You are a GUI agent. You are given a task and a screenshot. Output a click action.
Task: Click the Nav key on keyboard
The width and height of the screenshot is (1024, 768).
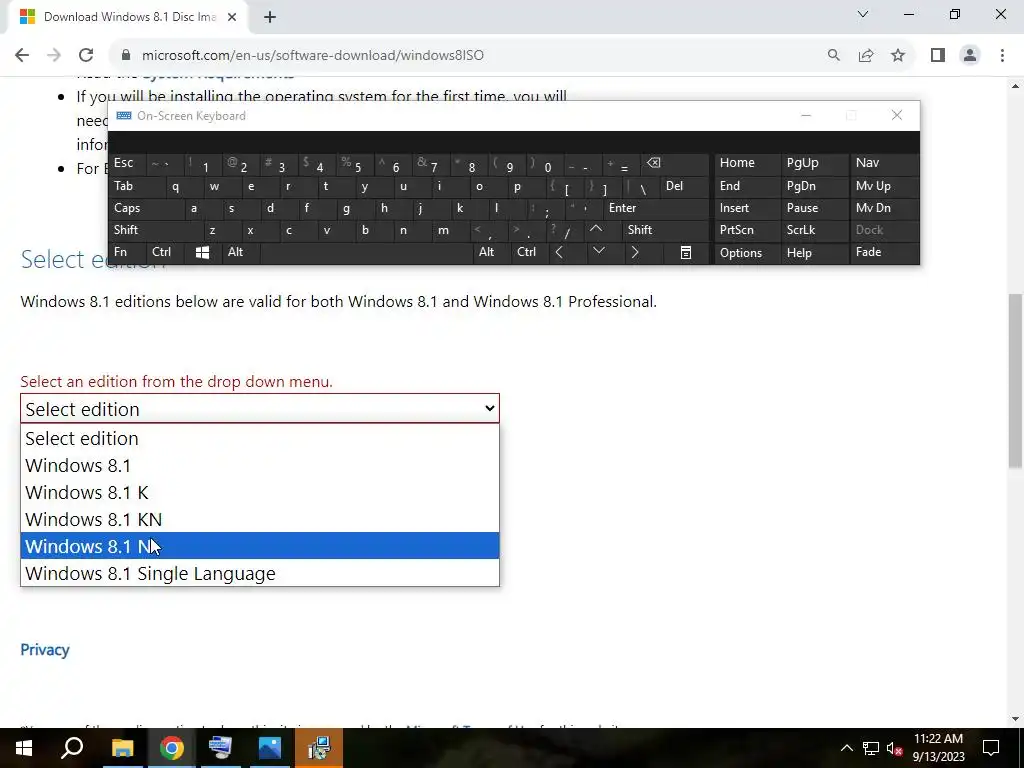pyautogui.click(x=883, y=163)
